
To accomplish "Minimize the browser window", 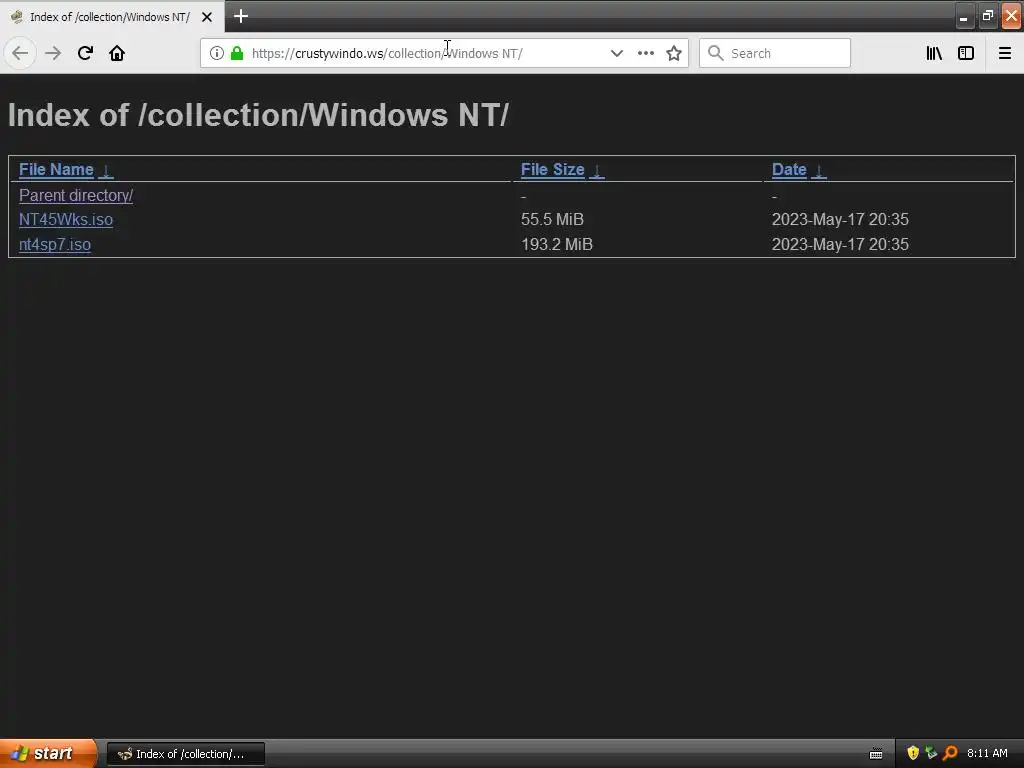I will 963,16.
